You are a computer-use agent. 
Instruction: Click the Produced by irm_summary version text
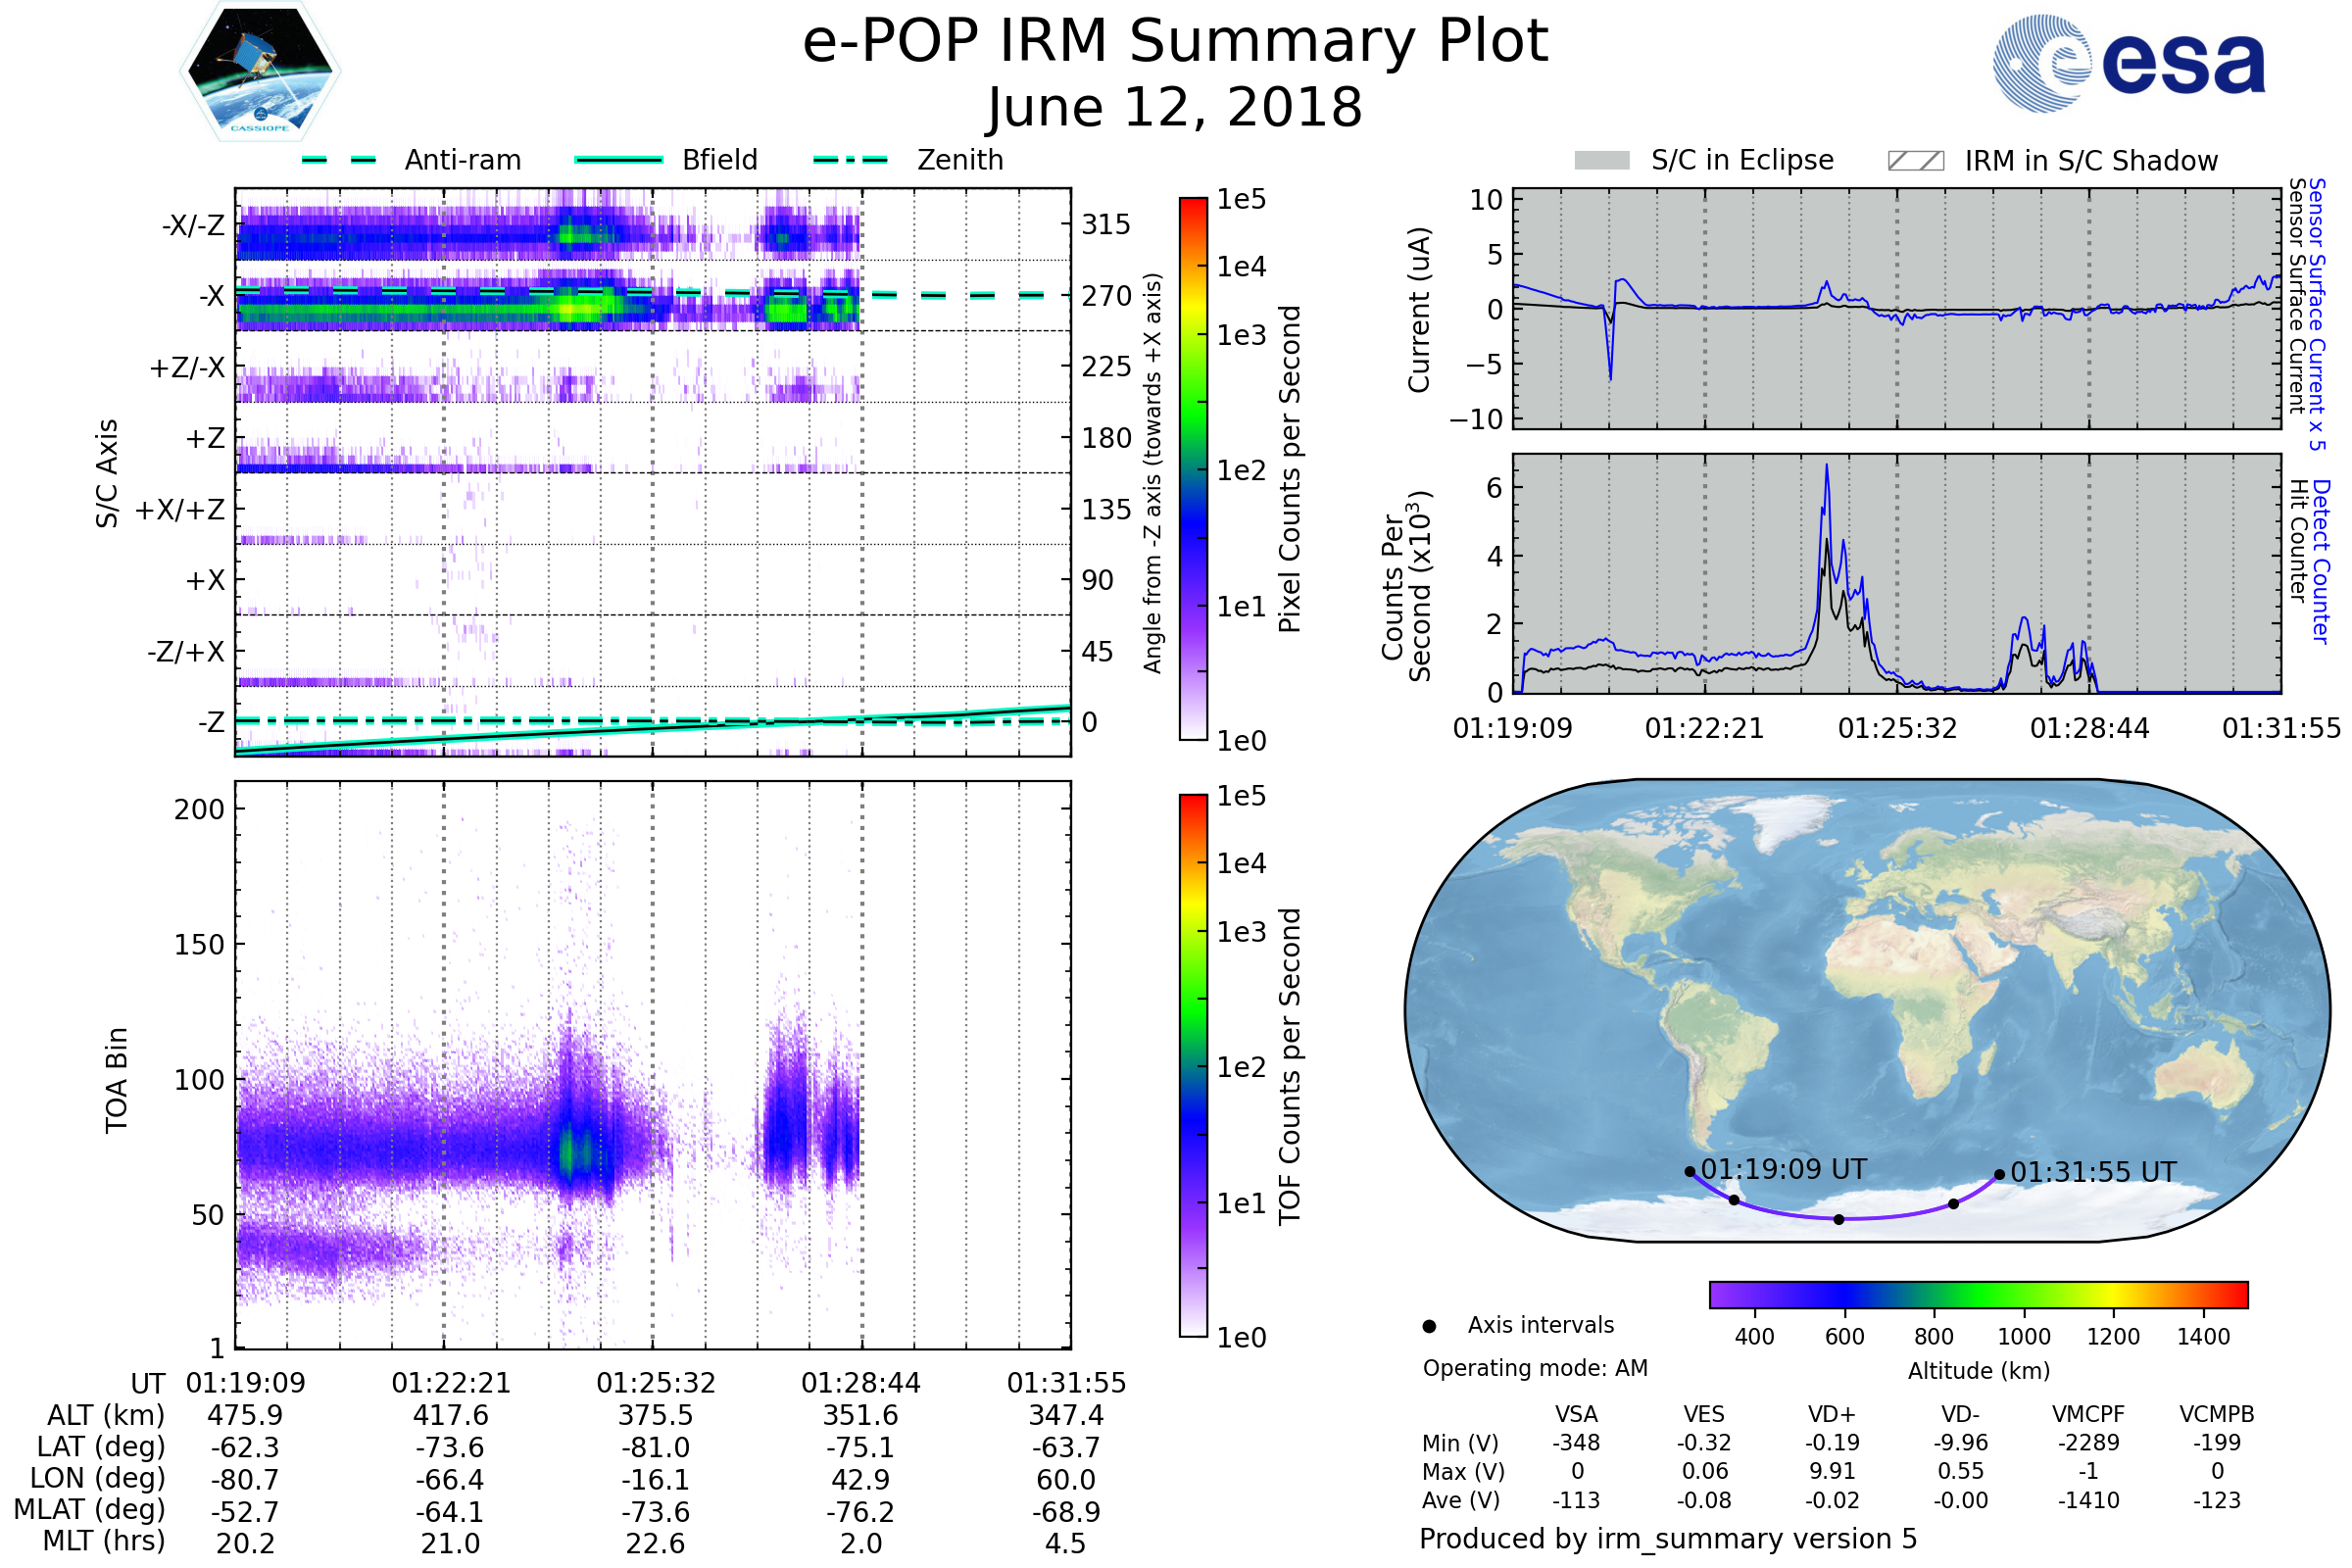(x=1667, y=1539)
